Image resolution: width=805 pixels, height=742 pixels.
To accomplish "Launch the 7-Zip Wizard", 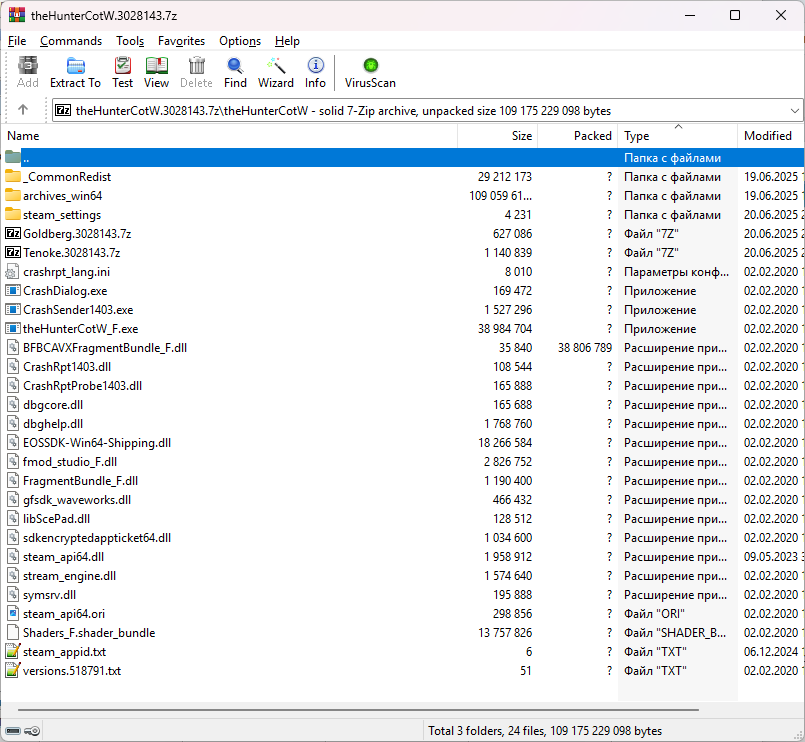I will tap(275, 70).
